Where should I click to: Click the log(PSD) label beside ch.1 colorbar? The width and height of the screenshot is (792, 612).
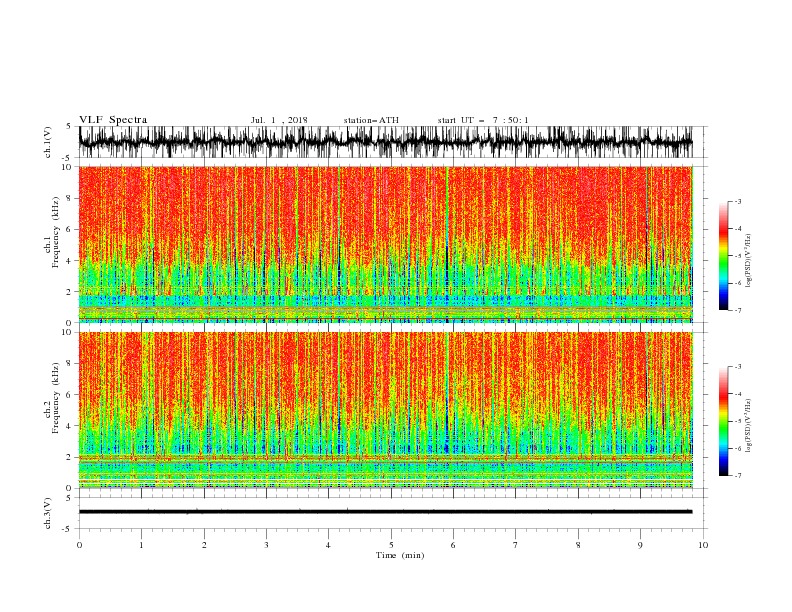coord(749,261)
